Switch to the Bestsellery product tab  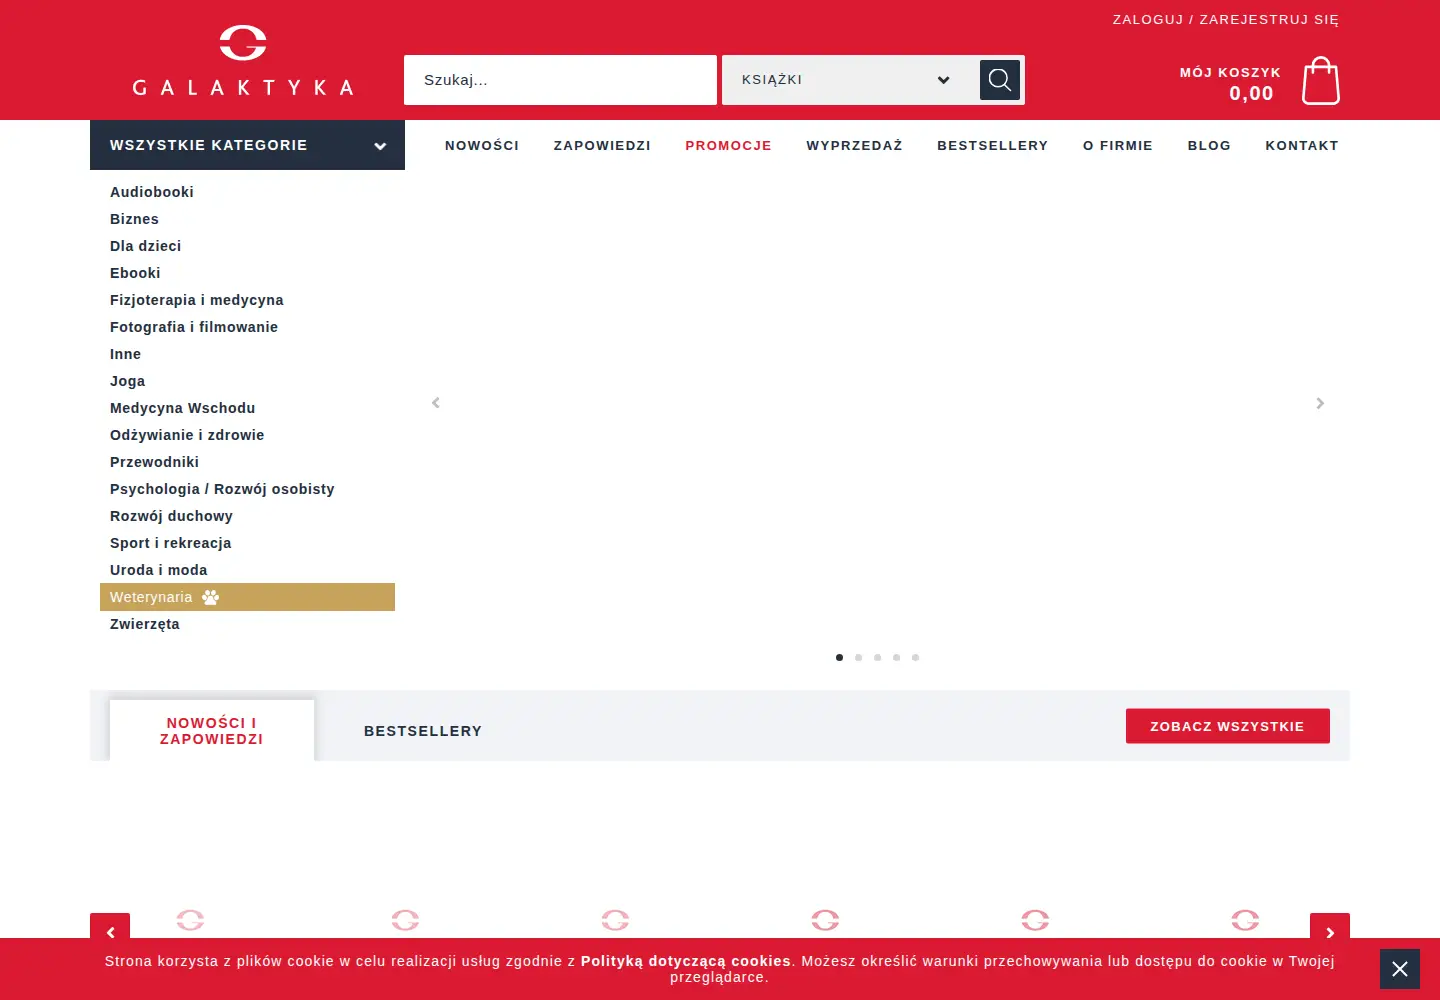423,731
